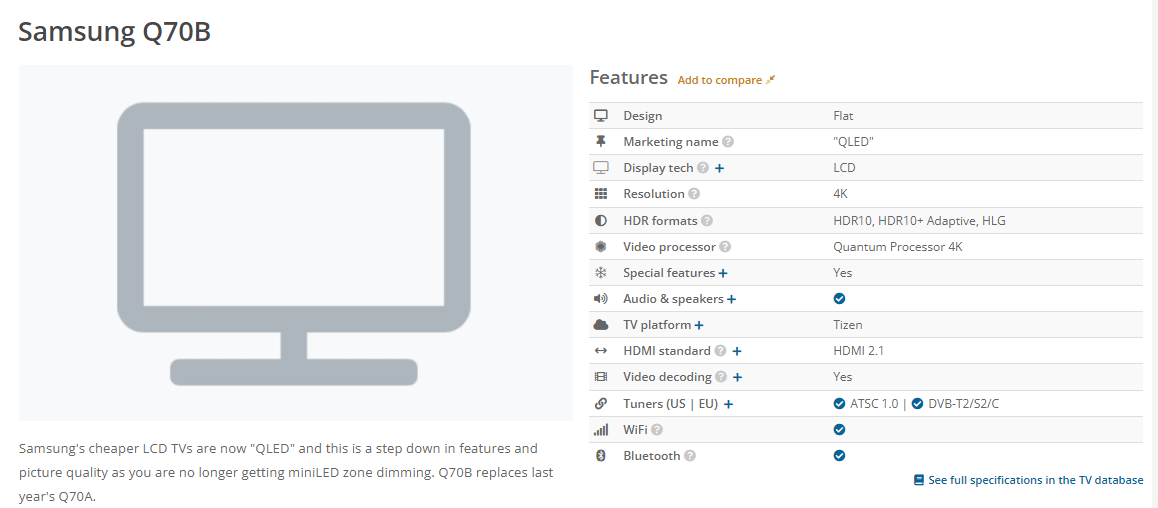Click the book icon before See full specifications

coord(919,480)
